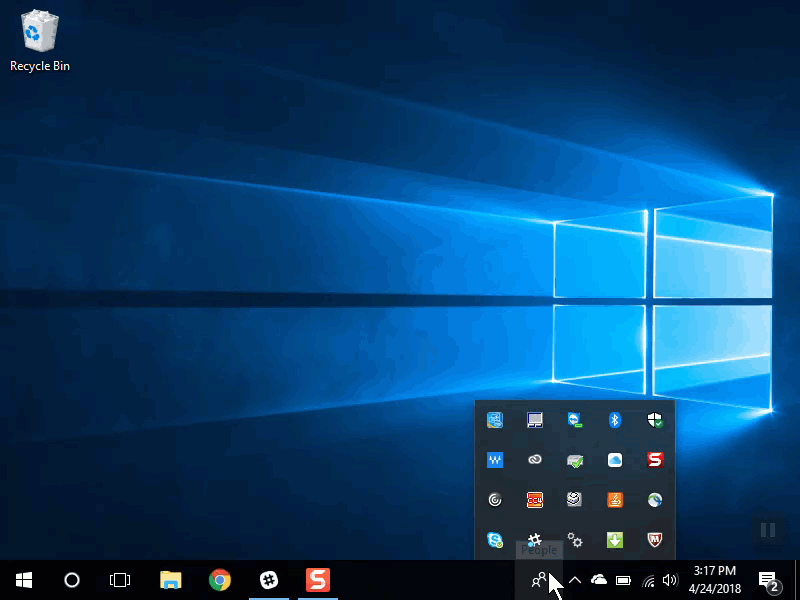The width and height of the screenshot is (800, 600).
Task: Collapse the hidden icons tray chevron
Action: click(x=575, y=580)
